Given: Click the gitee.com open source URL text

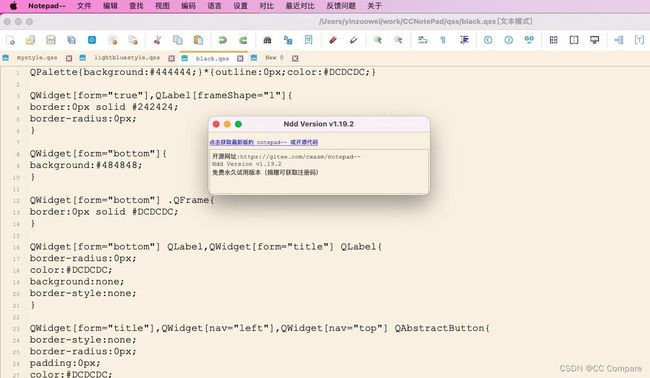Looking at the screenshot, I should tap(300, 157).
